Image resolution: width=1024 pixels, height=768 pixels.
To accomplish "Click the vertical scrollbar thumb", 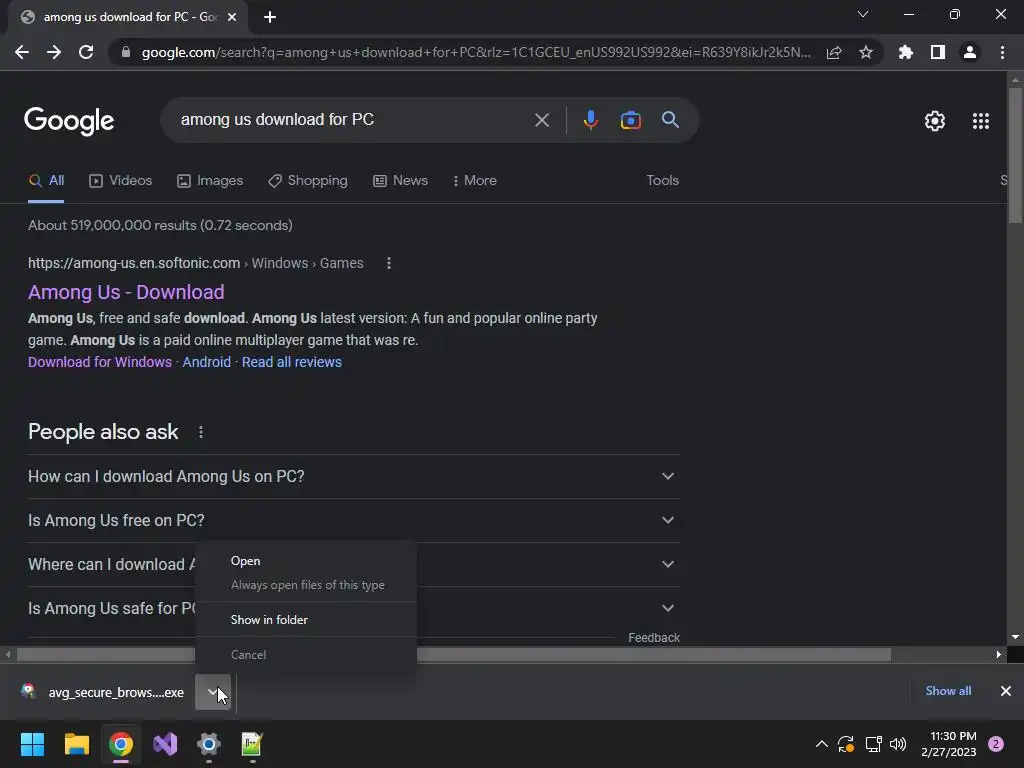I will point(1015,155).
